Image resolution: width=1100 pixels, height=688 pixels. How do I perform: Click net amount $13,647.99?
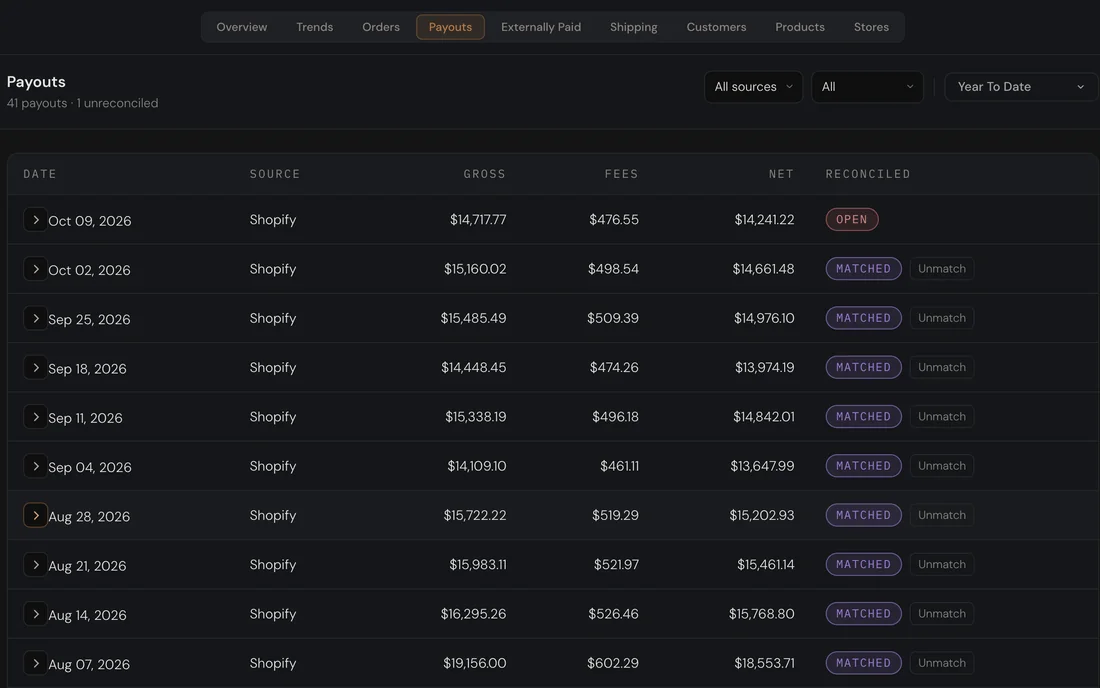coord(762,466)
